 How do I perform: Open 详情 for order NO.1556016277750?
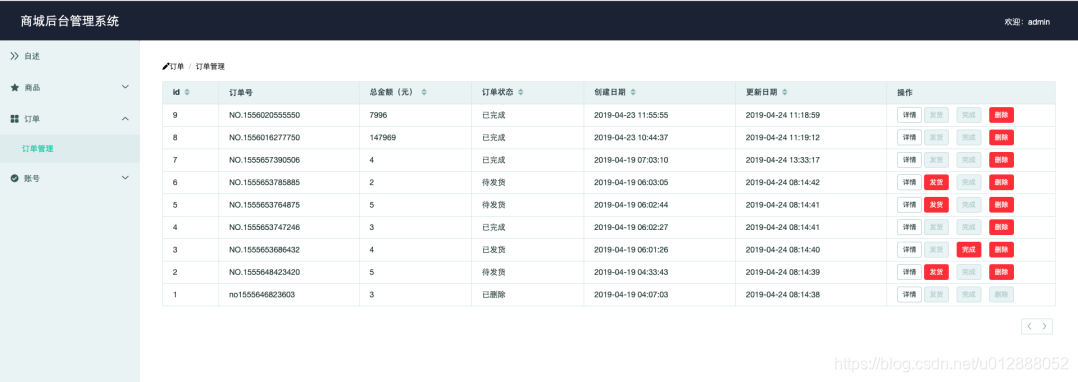pos(909,137)
